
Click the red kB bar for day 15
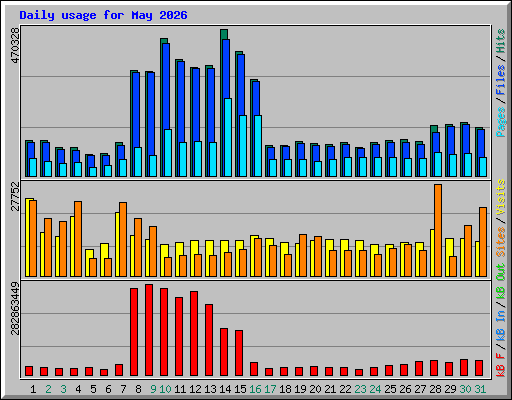click(x=239, y=353)
